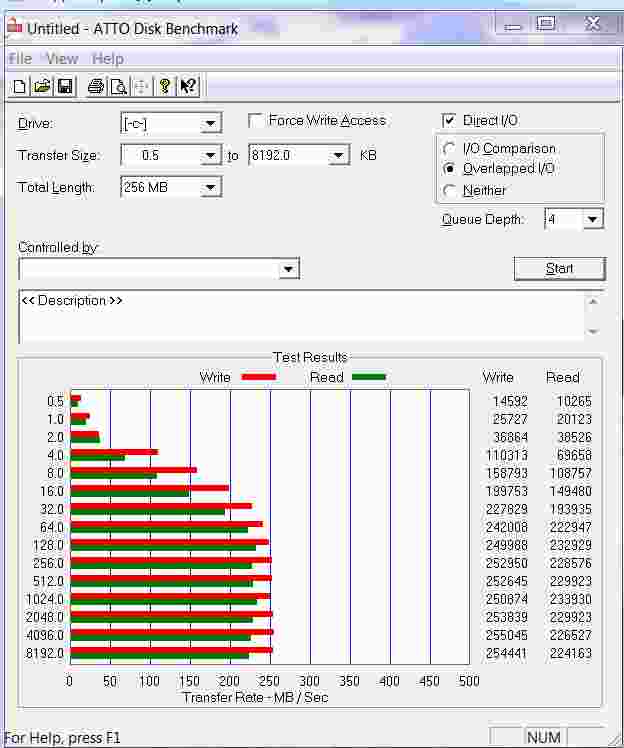Viewport: 624px width, 748px height.
Task: Click the Read column header
Action: coord(562,377)
